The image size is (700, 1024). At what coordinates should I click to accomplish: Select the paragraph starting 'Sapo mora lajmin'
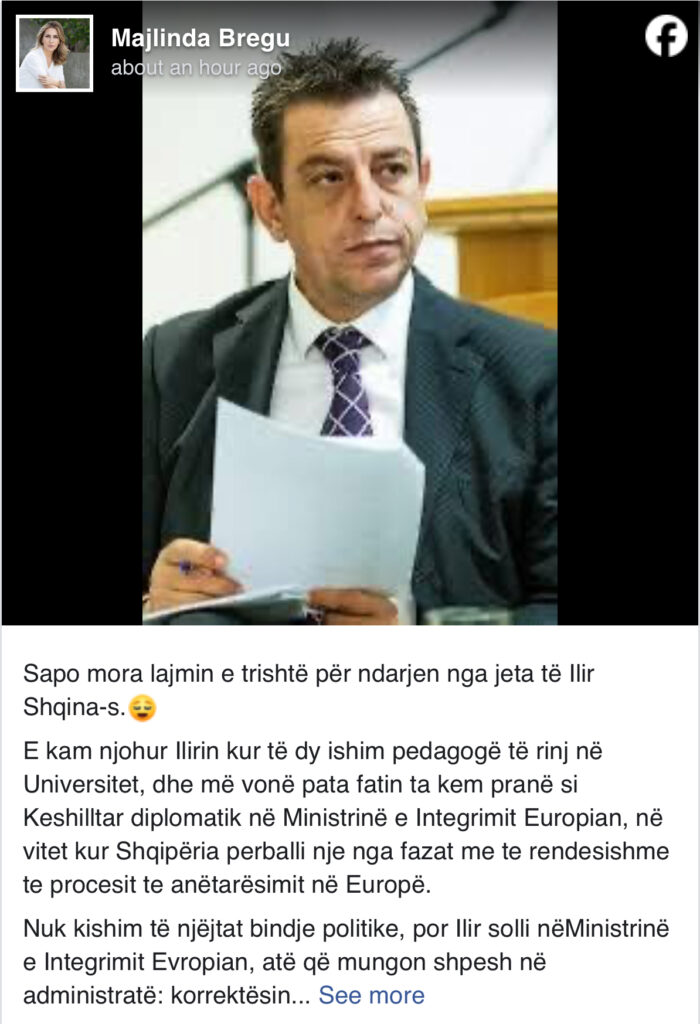coord(308,691)
